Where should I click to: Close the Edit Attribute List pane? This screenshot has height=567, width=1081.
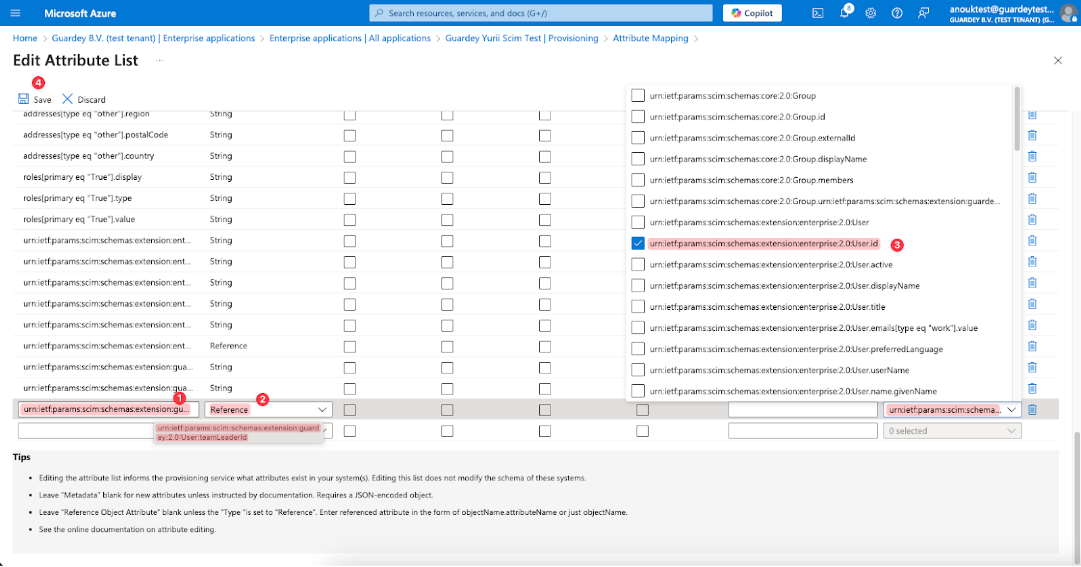(x=1058, y=61)
